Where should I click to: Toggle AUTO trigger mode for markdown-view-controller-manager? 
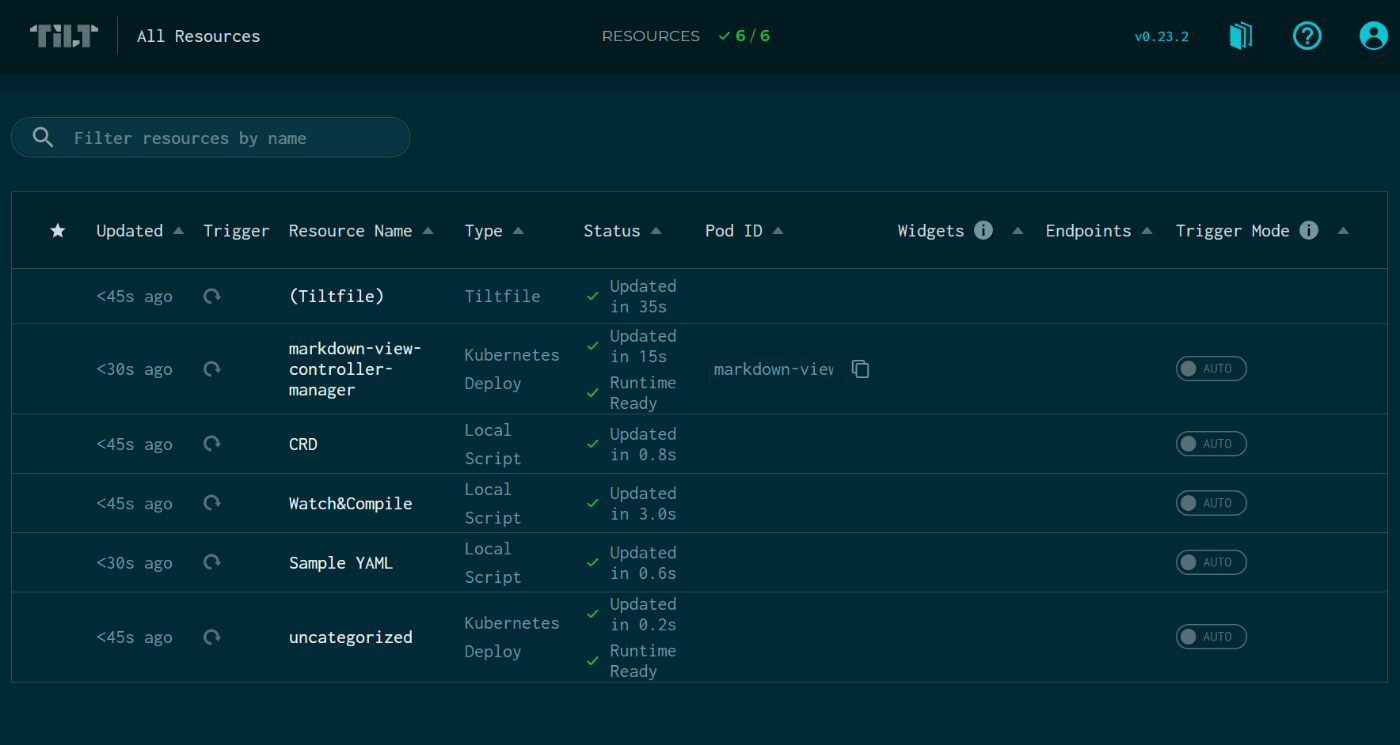1211,369
